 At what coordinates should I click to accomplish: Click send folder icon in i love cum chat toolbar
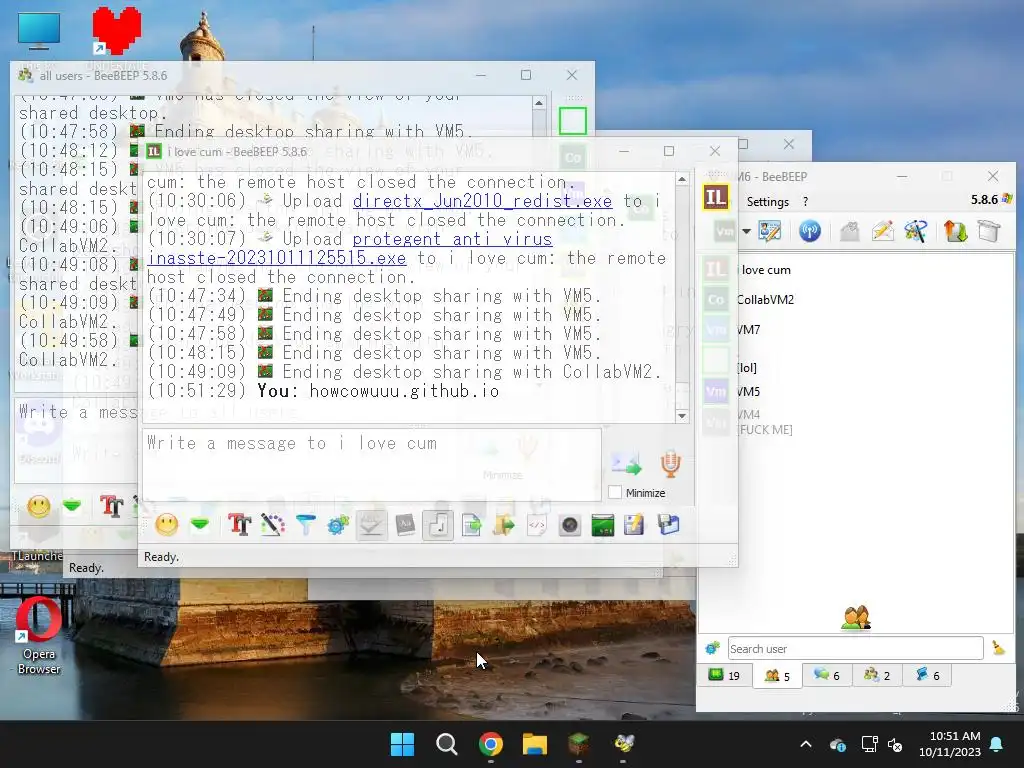pos(504,524)
